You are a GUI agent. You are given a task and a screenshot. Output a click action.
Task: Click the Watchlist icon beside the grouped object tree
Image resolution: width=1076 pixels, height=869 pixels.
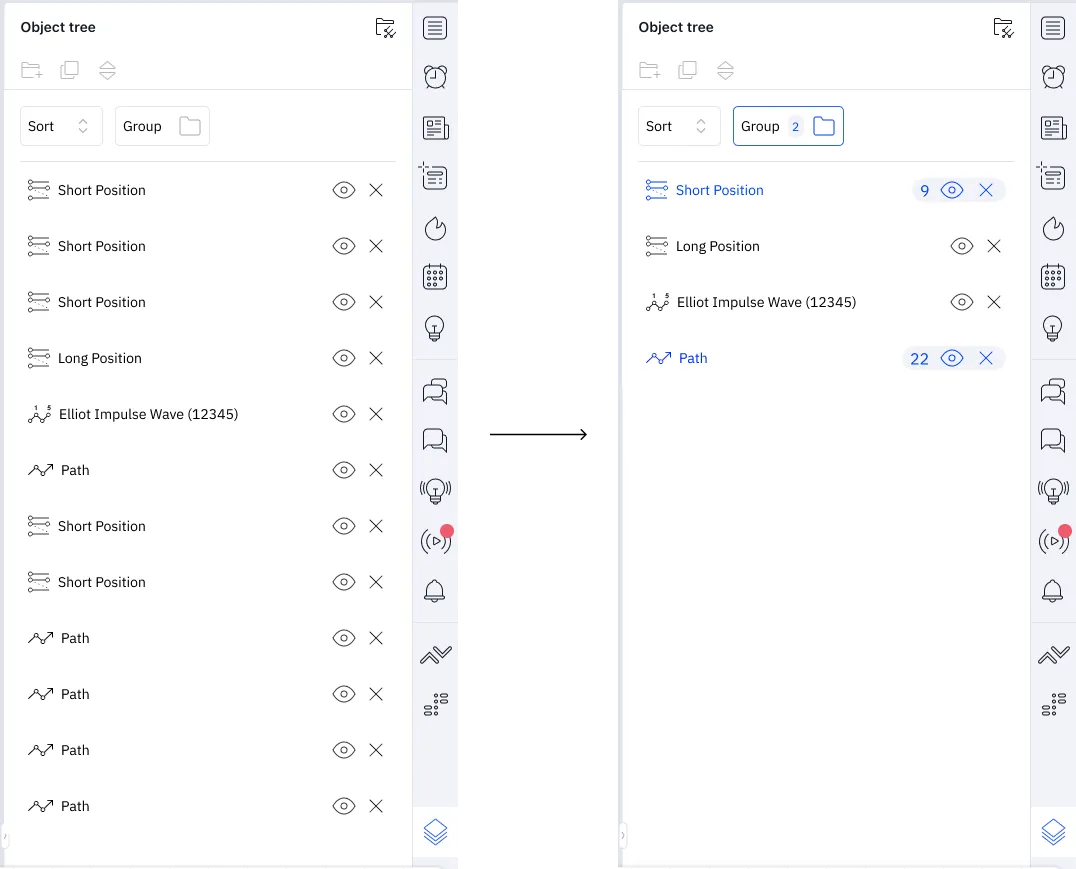(1053, 28)
